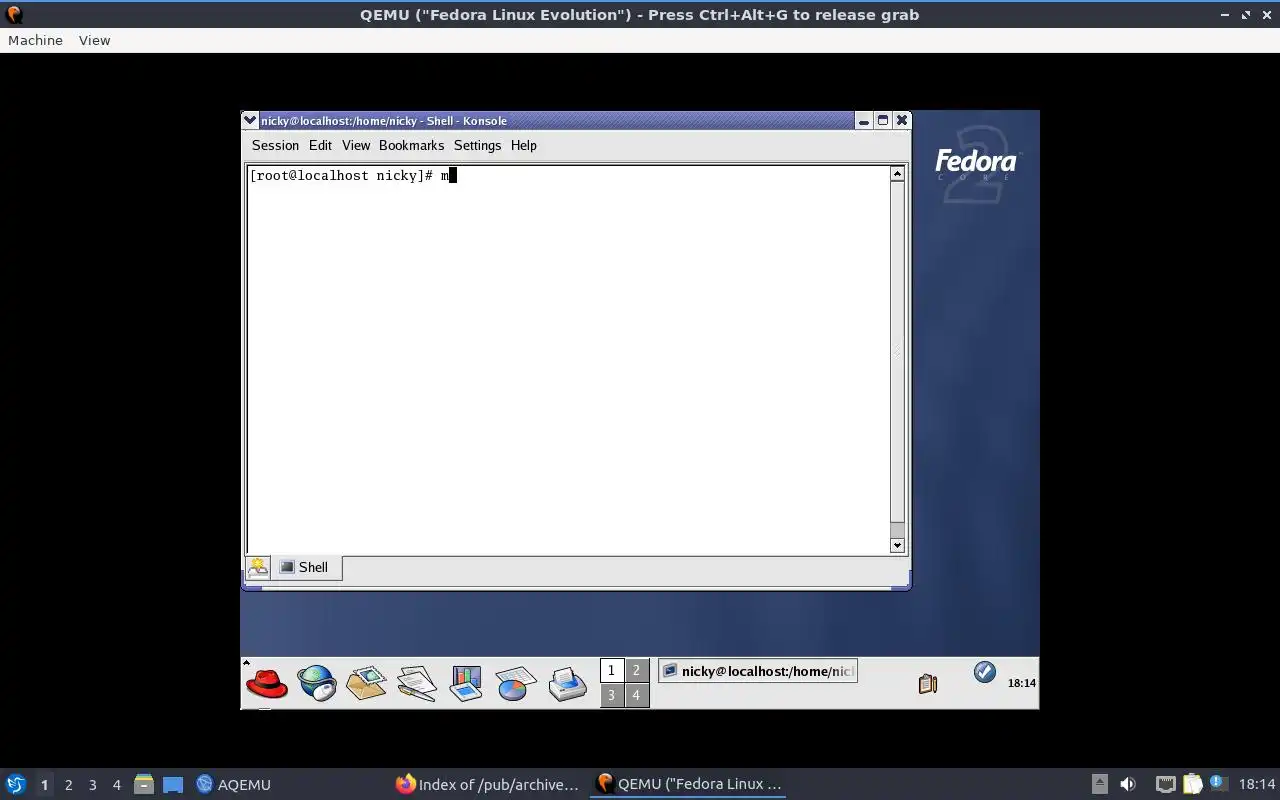Screen dimensions: 1280x800
Task: Activate the AQEMU taskbar button
Action: [x=234, y=784]
